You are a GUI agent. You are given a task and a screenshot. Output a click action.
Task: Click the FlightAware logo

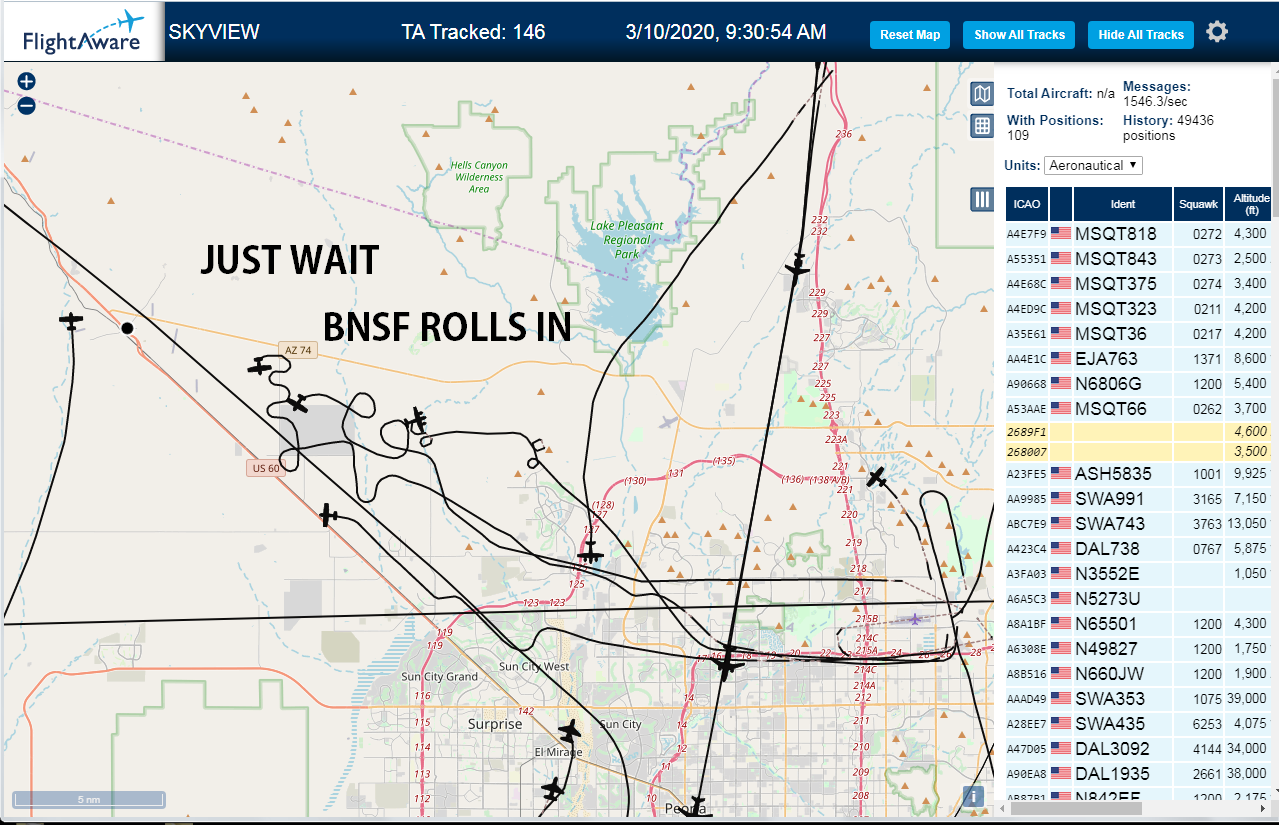[x=83, y=32]
